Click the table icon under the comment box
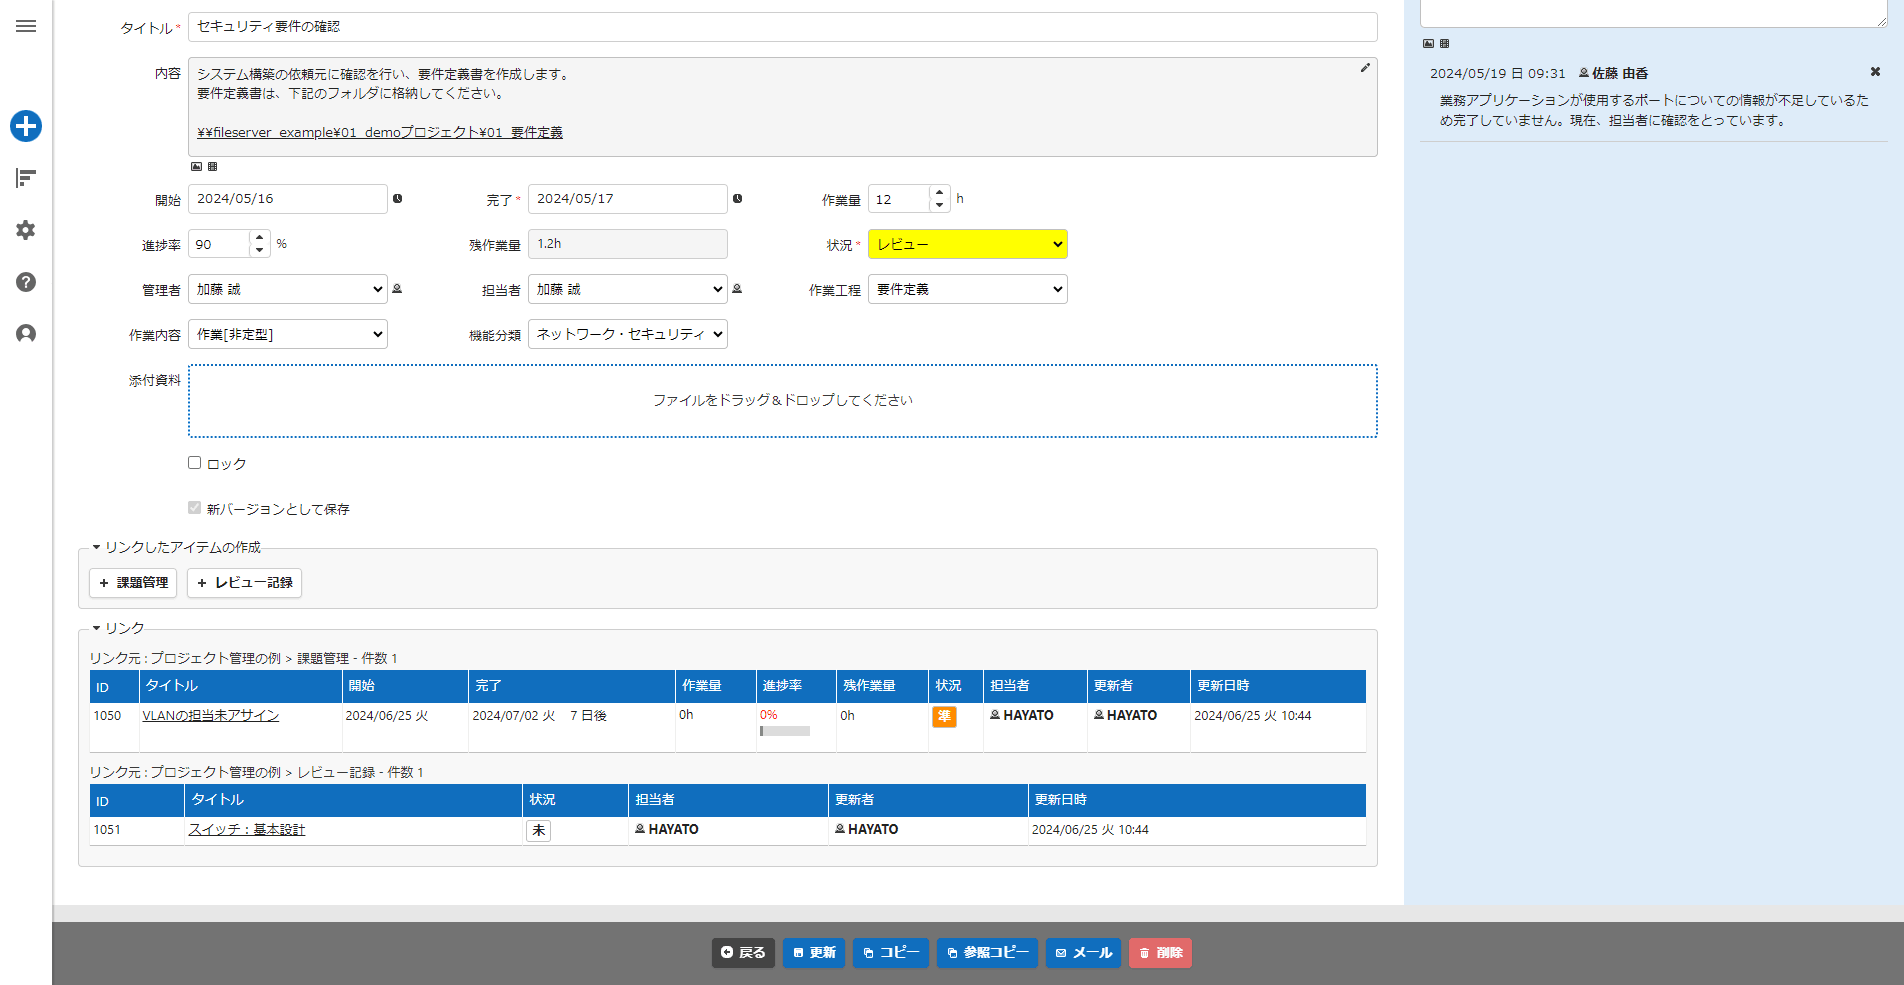The height and width of the screenshot is (985, 1904). point(1444,44)
